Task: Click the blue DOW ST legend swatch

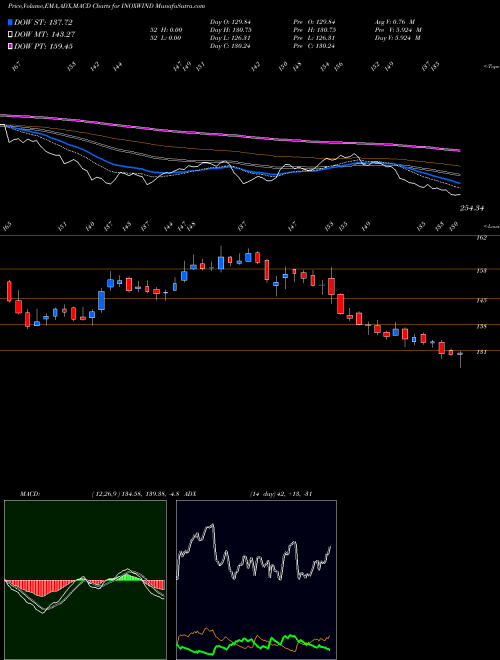Action: click(10, 22)
